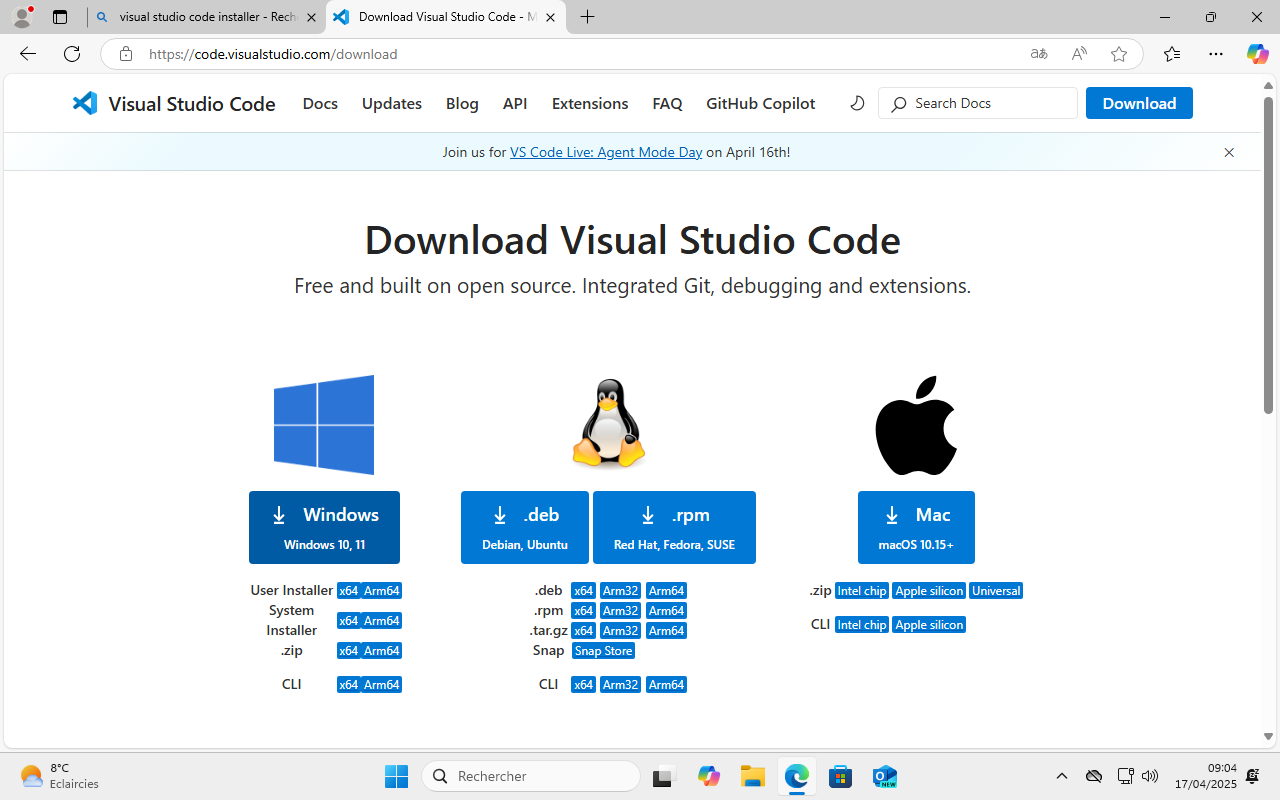Click the Snap Store link
The height and width of the screenshot is (800, 1280).
(604, 651)
